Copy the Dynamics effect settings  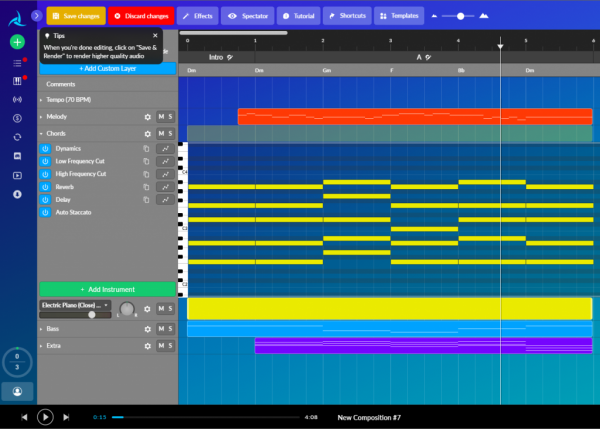(146, 148)
